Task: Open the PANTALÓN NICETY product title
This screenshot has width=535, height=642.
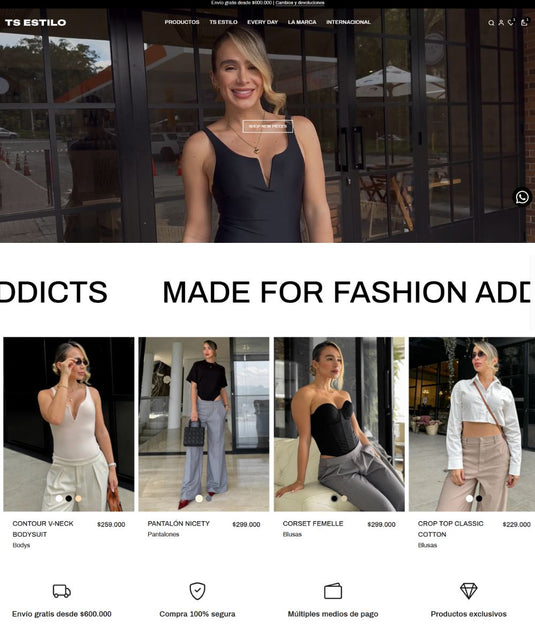Action: [178, 524]
